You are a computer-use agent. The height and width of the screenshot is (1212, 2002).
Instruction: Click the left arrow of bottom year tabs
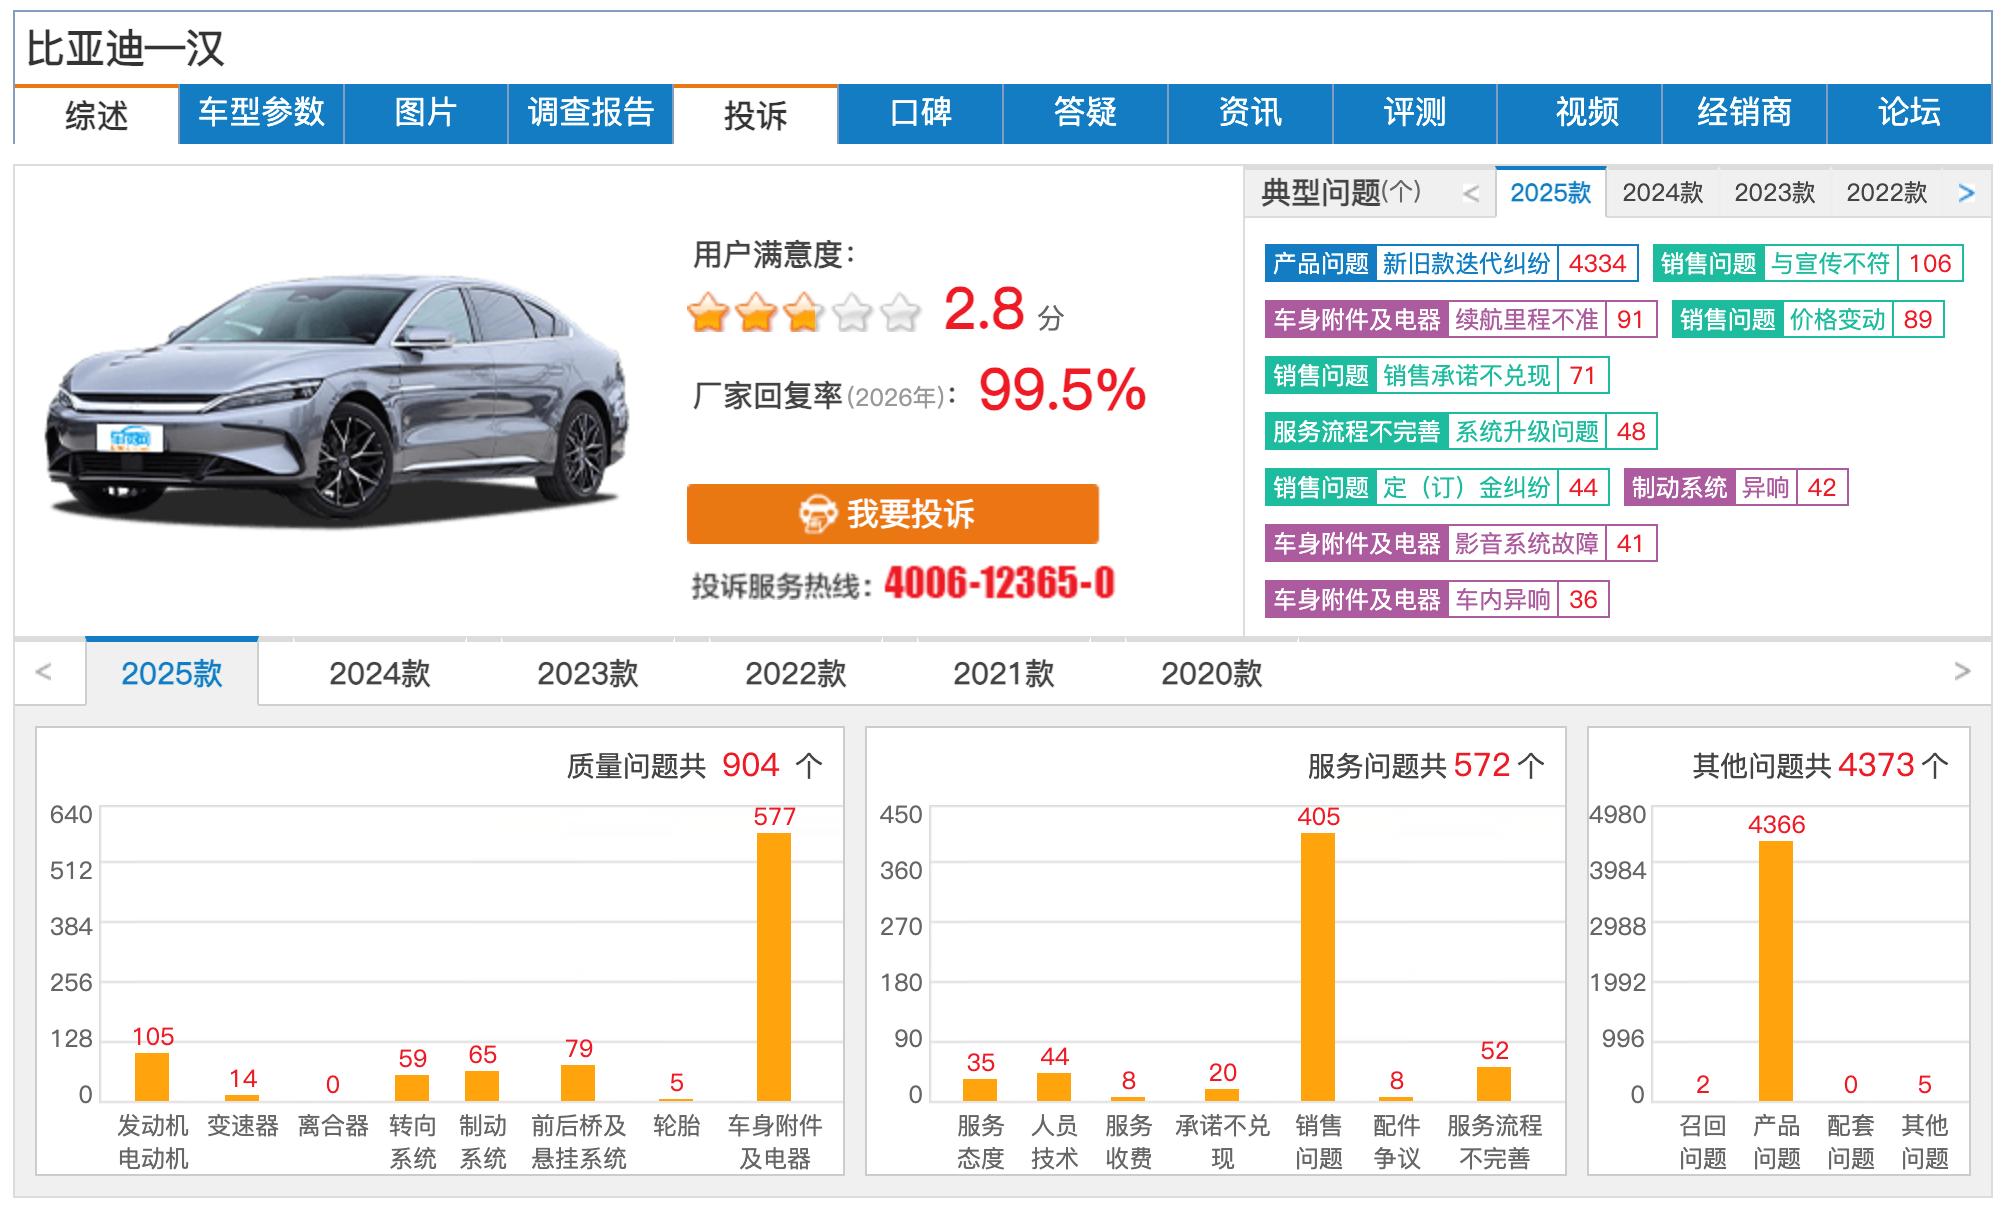click(43, 672)
